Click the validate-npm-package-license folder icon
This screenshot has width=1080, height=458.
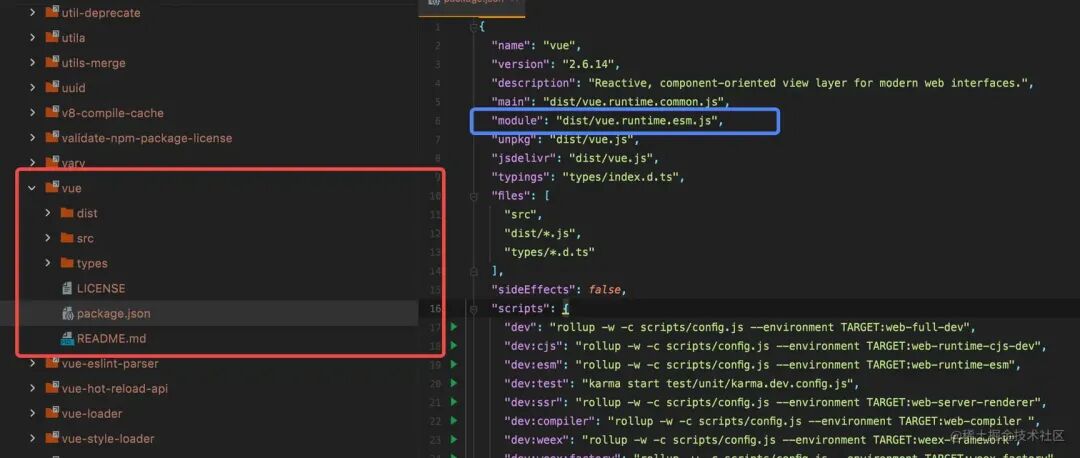point(52,138)
